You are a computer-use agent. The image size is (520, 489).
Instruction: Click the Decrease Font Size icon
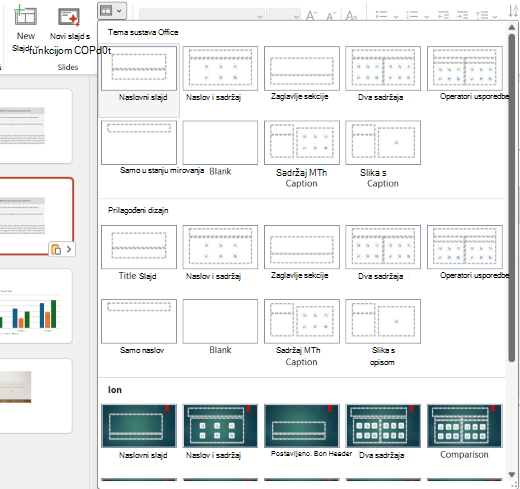(x=331, y=15)
